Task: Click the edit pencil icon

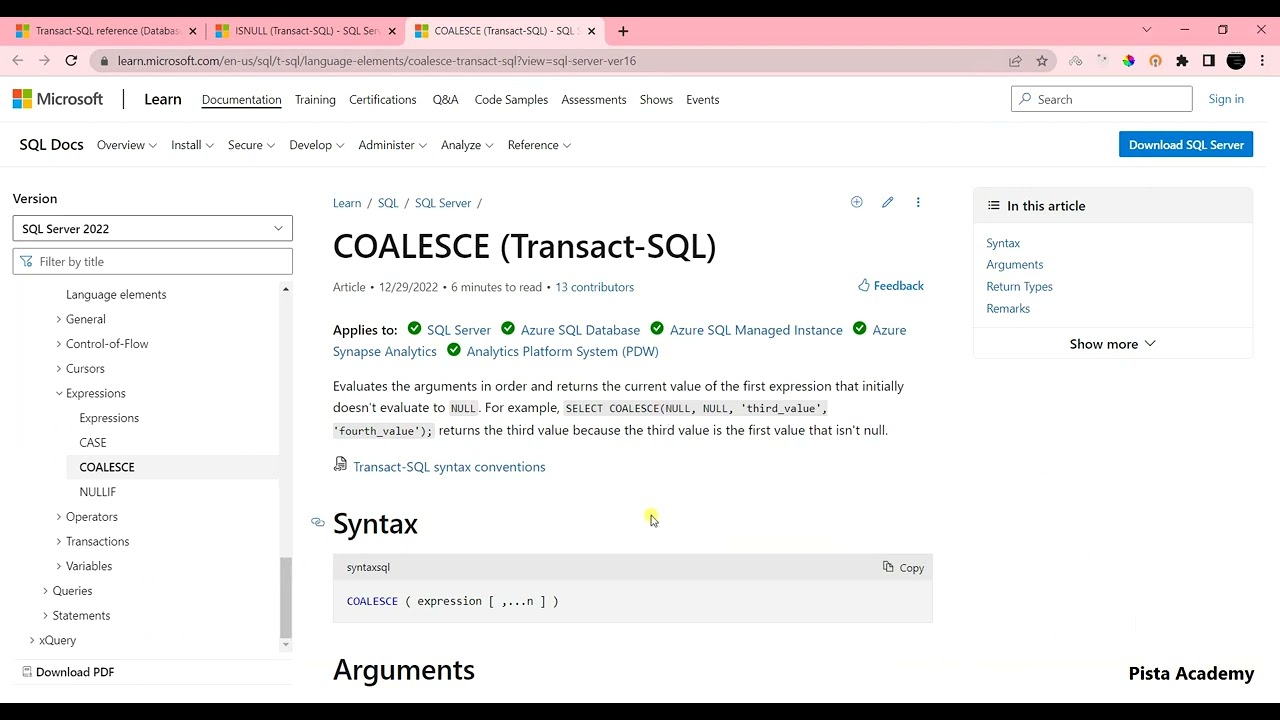Action: (887, 202)
